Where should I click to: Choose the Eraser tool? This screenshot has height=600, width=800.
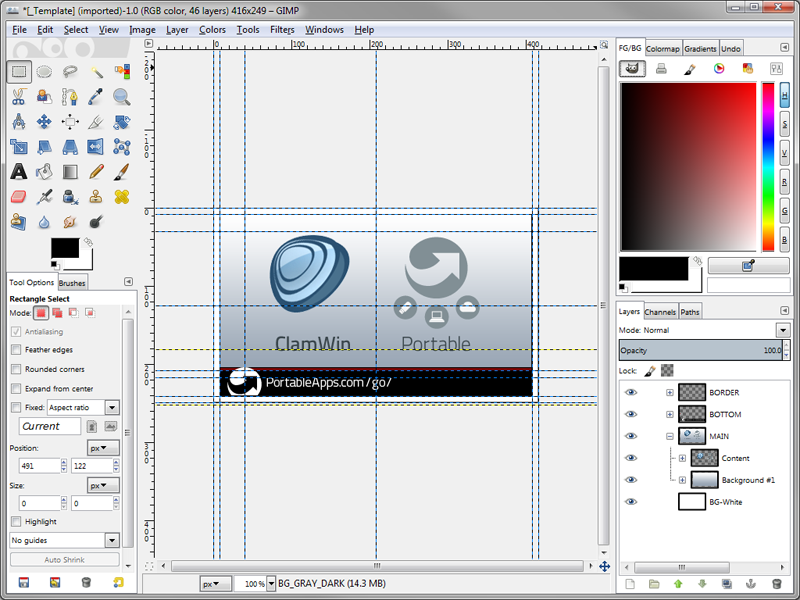click(x=18, y=197)
